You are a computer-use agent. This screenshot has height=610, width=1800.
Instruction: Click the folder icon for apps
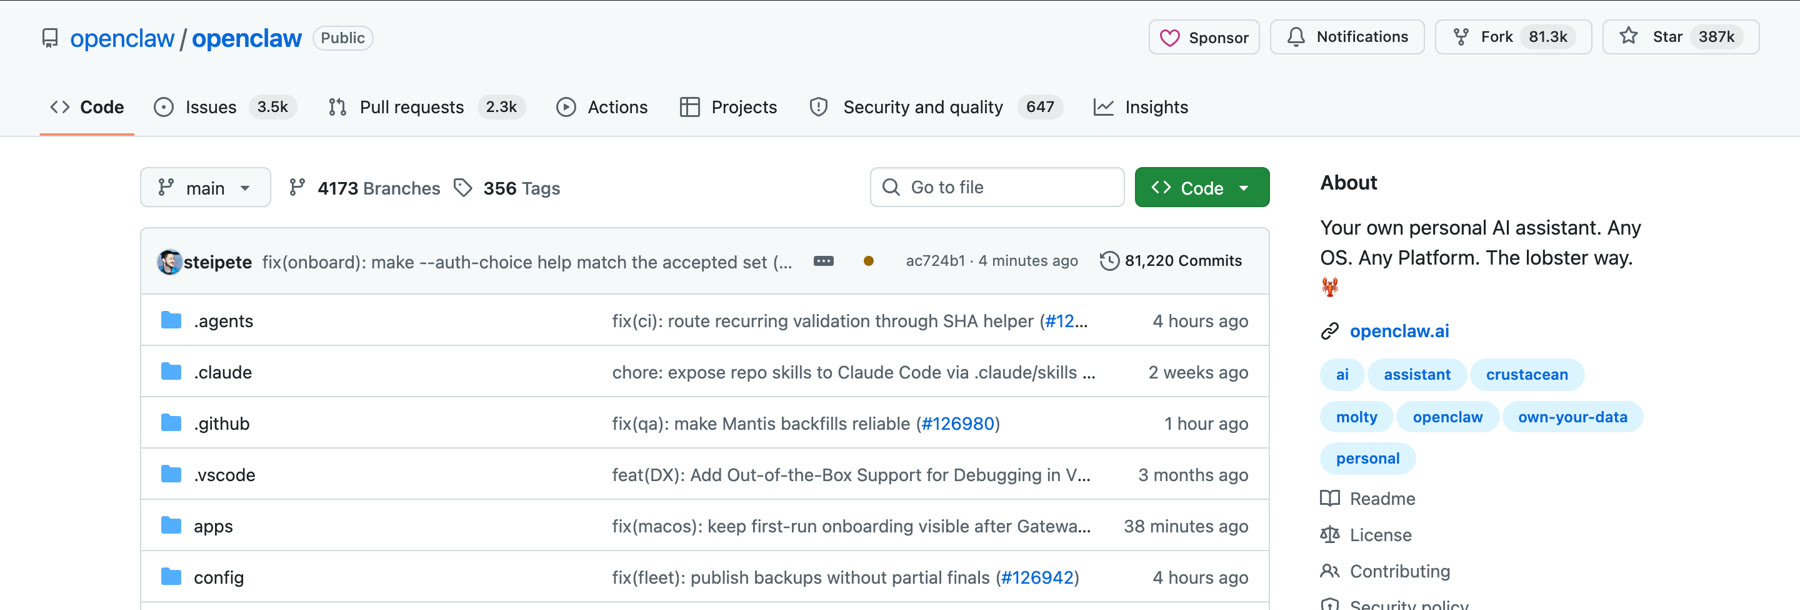171,525
